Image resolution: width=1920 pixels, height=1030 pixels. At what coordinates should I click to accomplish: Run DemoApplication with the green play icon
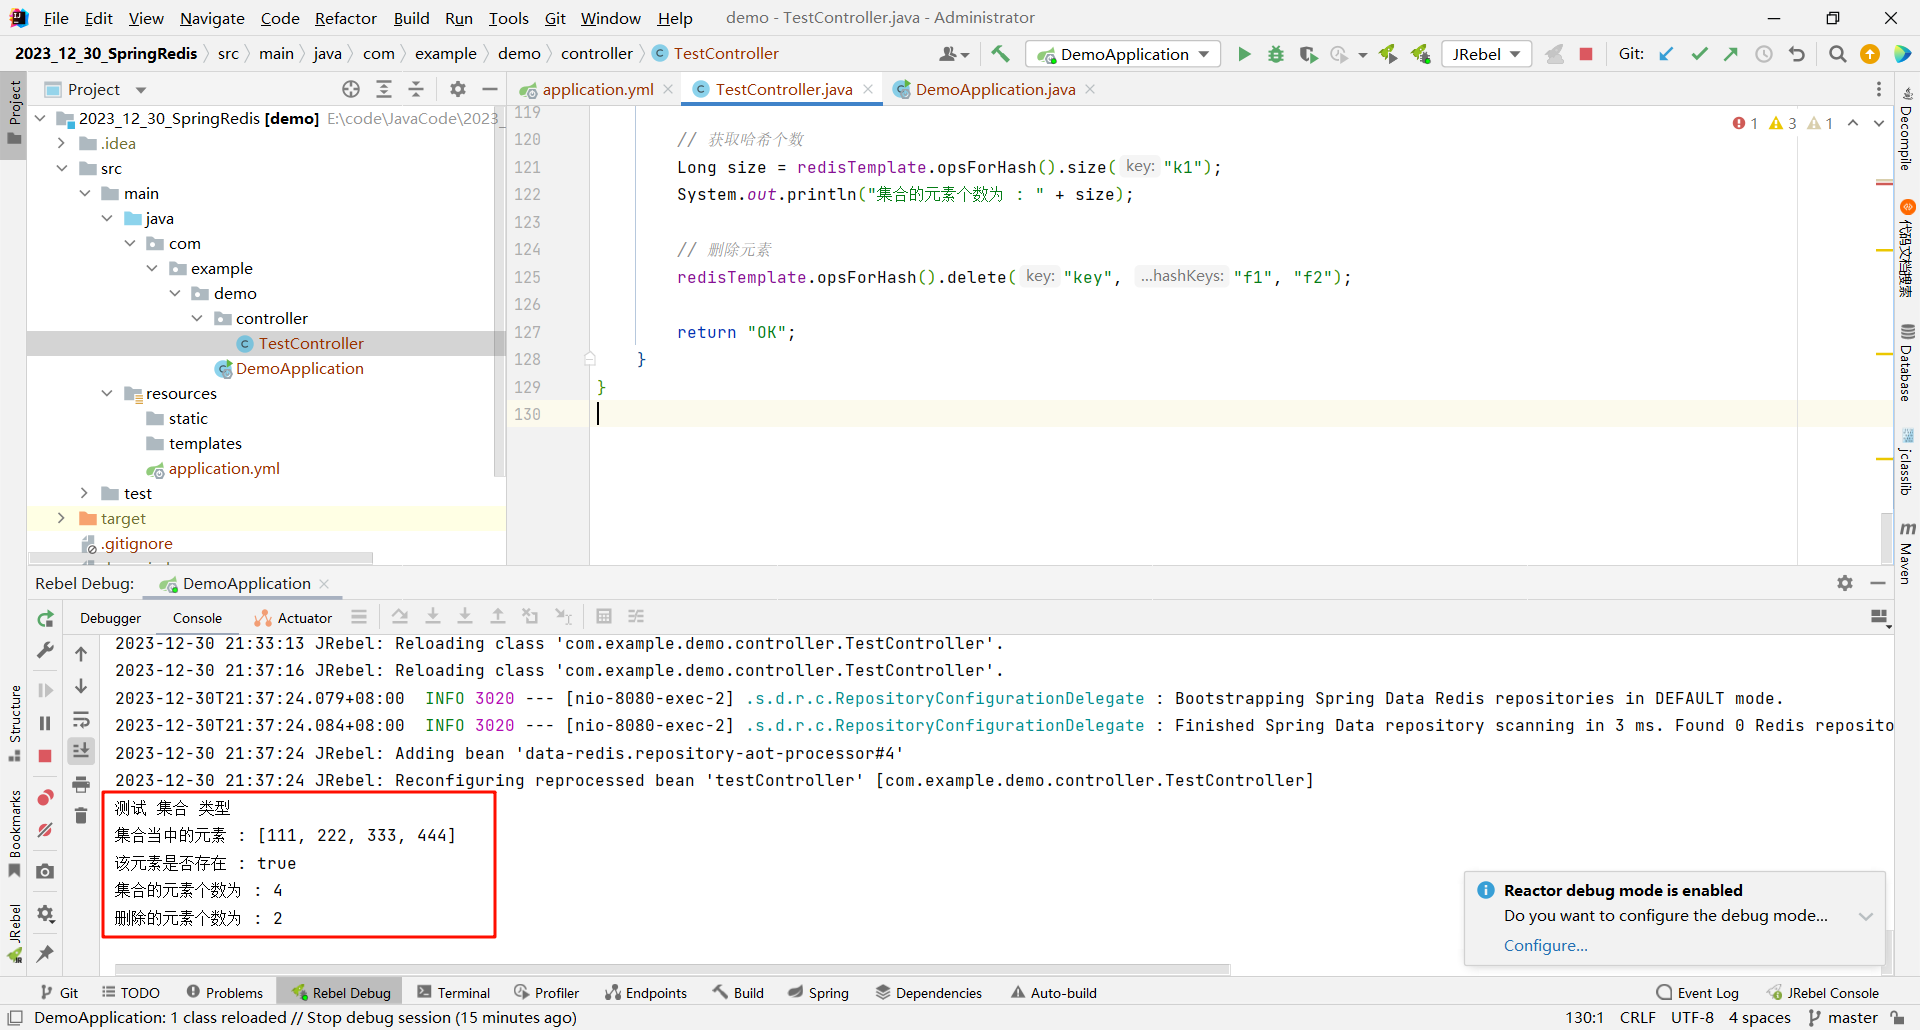tap(1244, 54)
